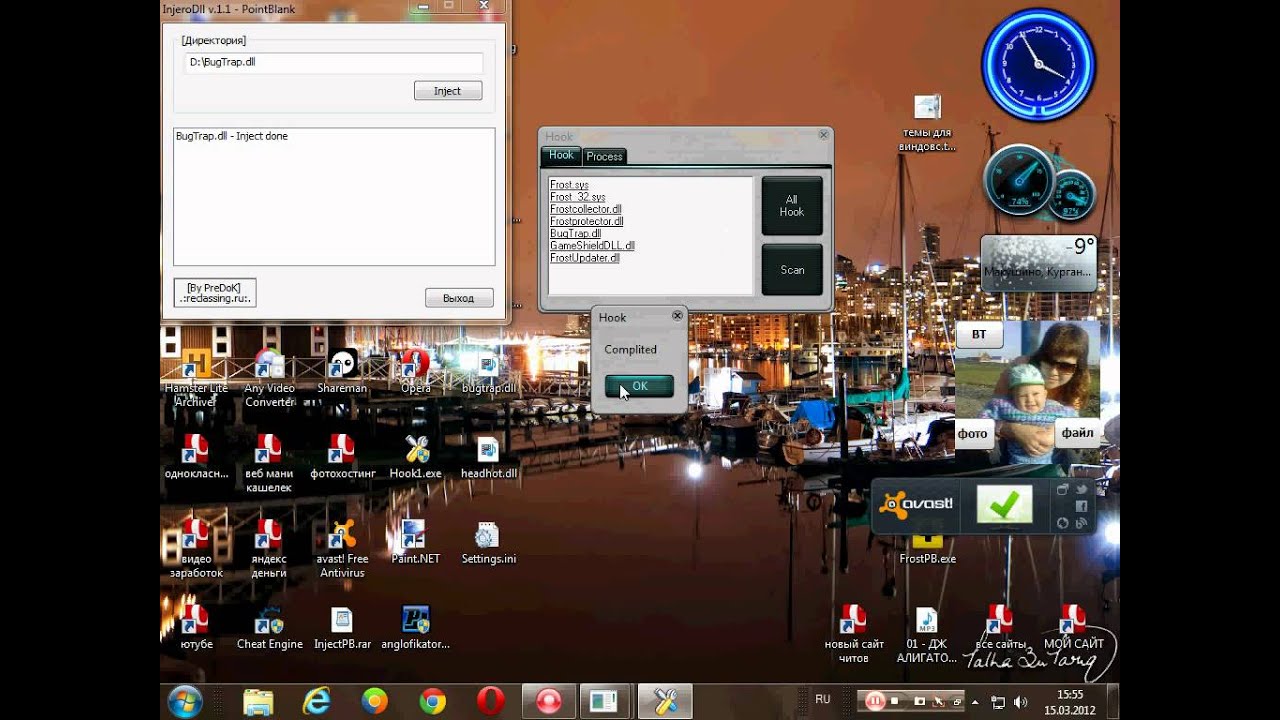The width and height of the screenshot is (1280, 720).
Task: Click the update icon in avast gadget
Action: [x=1062, y=523]
